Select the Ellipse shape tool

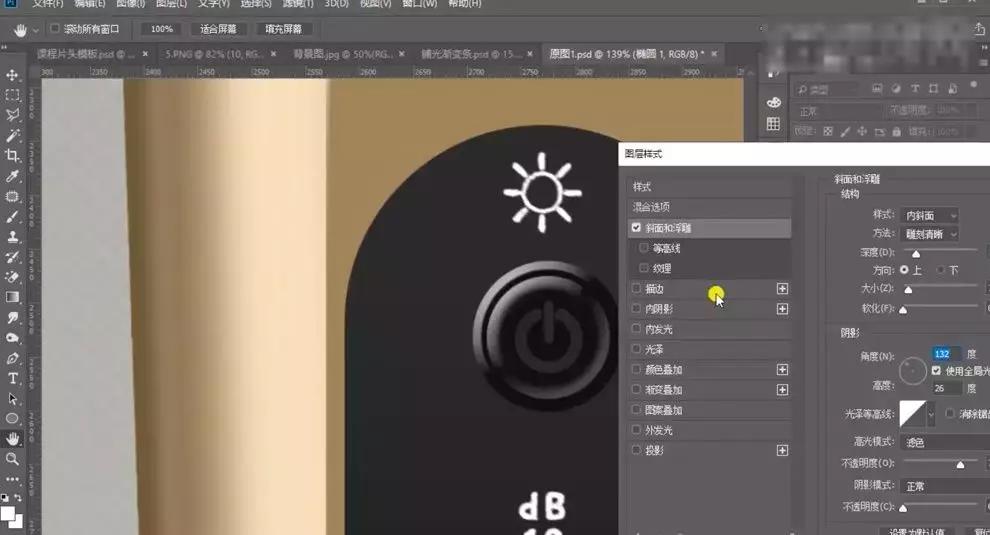point(12,419)
